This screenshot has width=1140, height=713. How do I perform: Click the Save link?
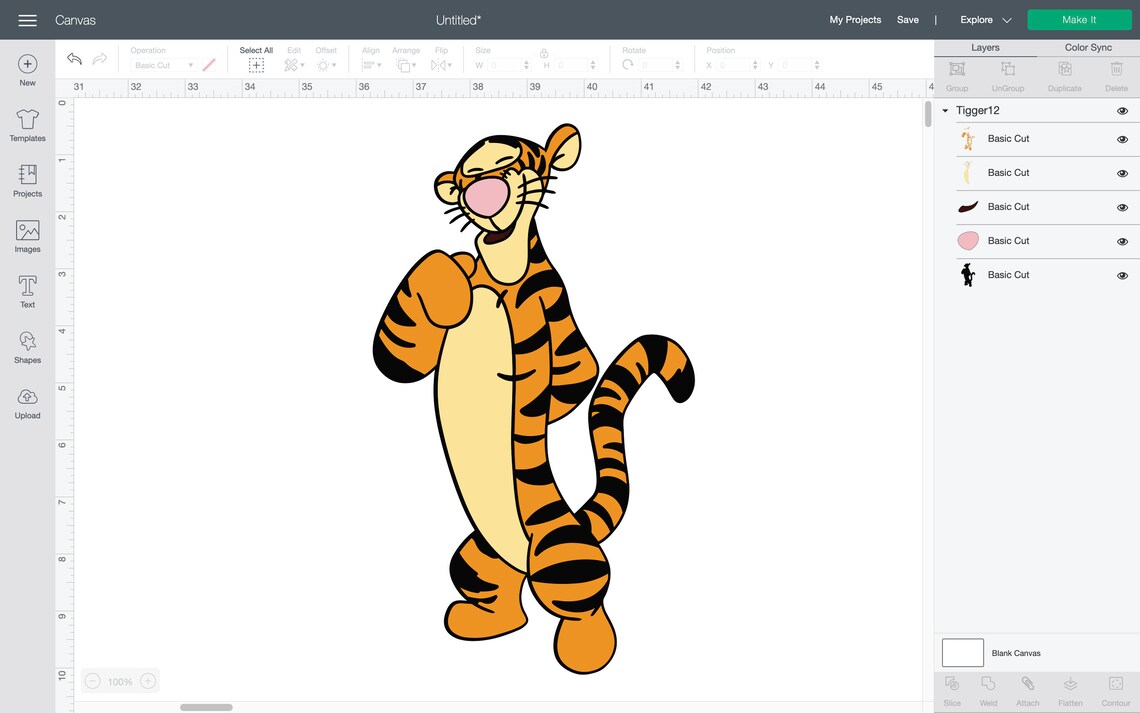907,19
